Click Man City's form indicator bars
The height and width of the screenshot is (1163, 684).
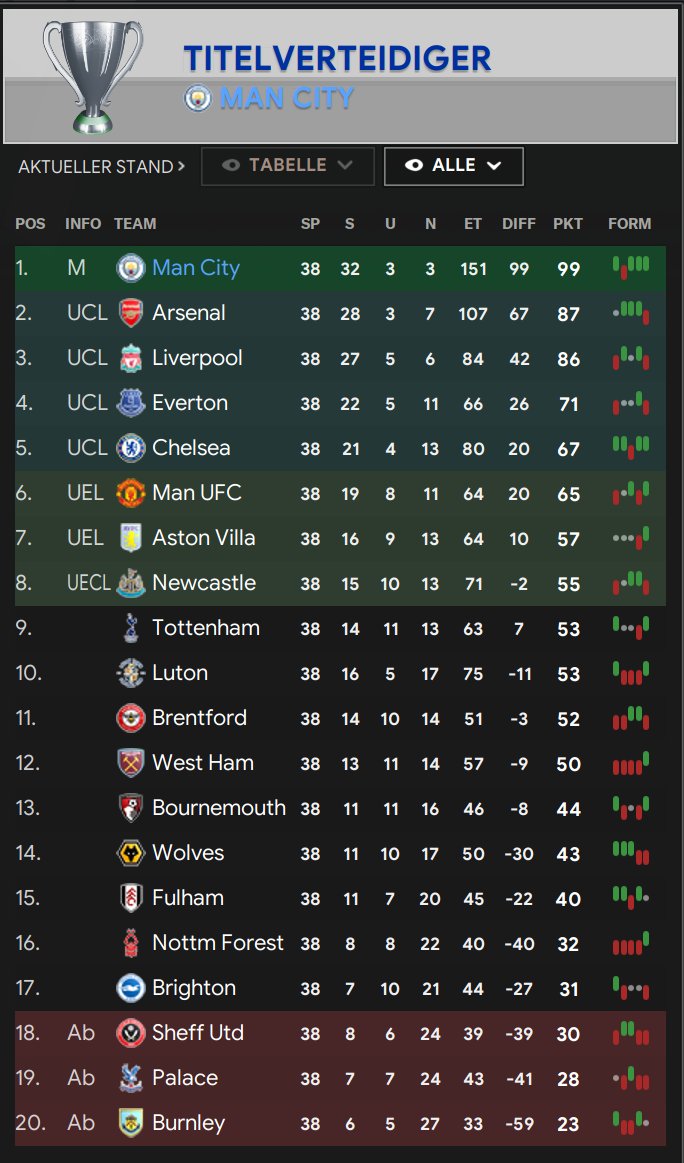click(x=631, y=268)
